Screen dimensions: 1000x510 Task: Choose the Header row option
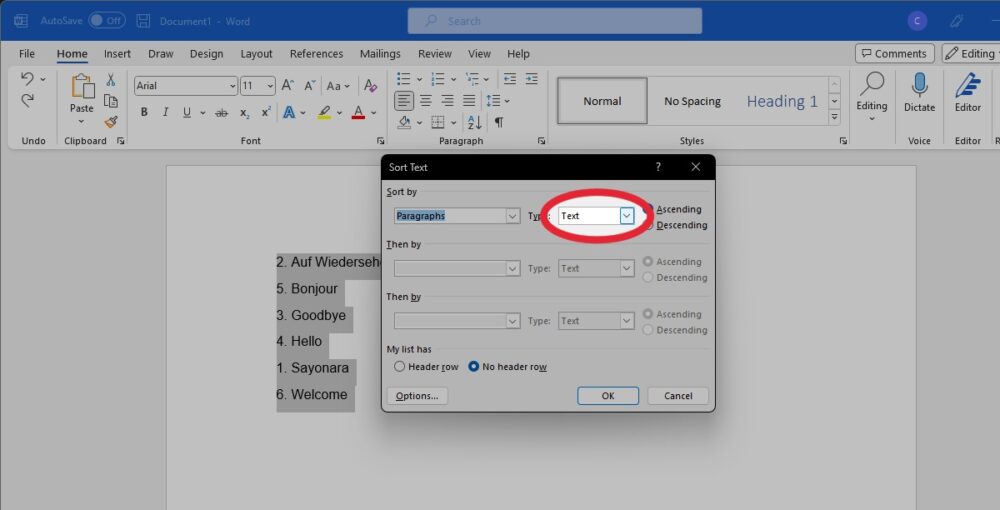click(400, 367)
